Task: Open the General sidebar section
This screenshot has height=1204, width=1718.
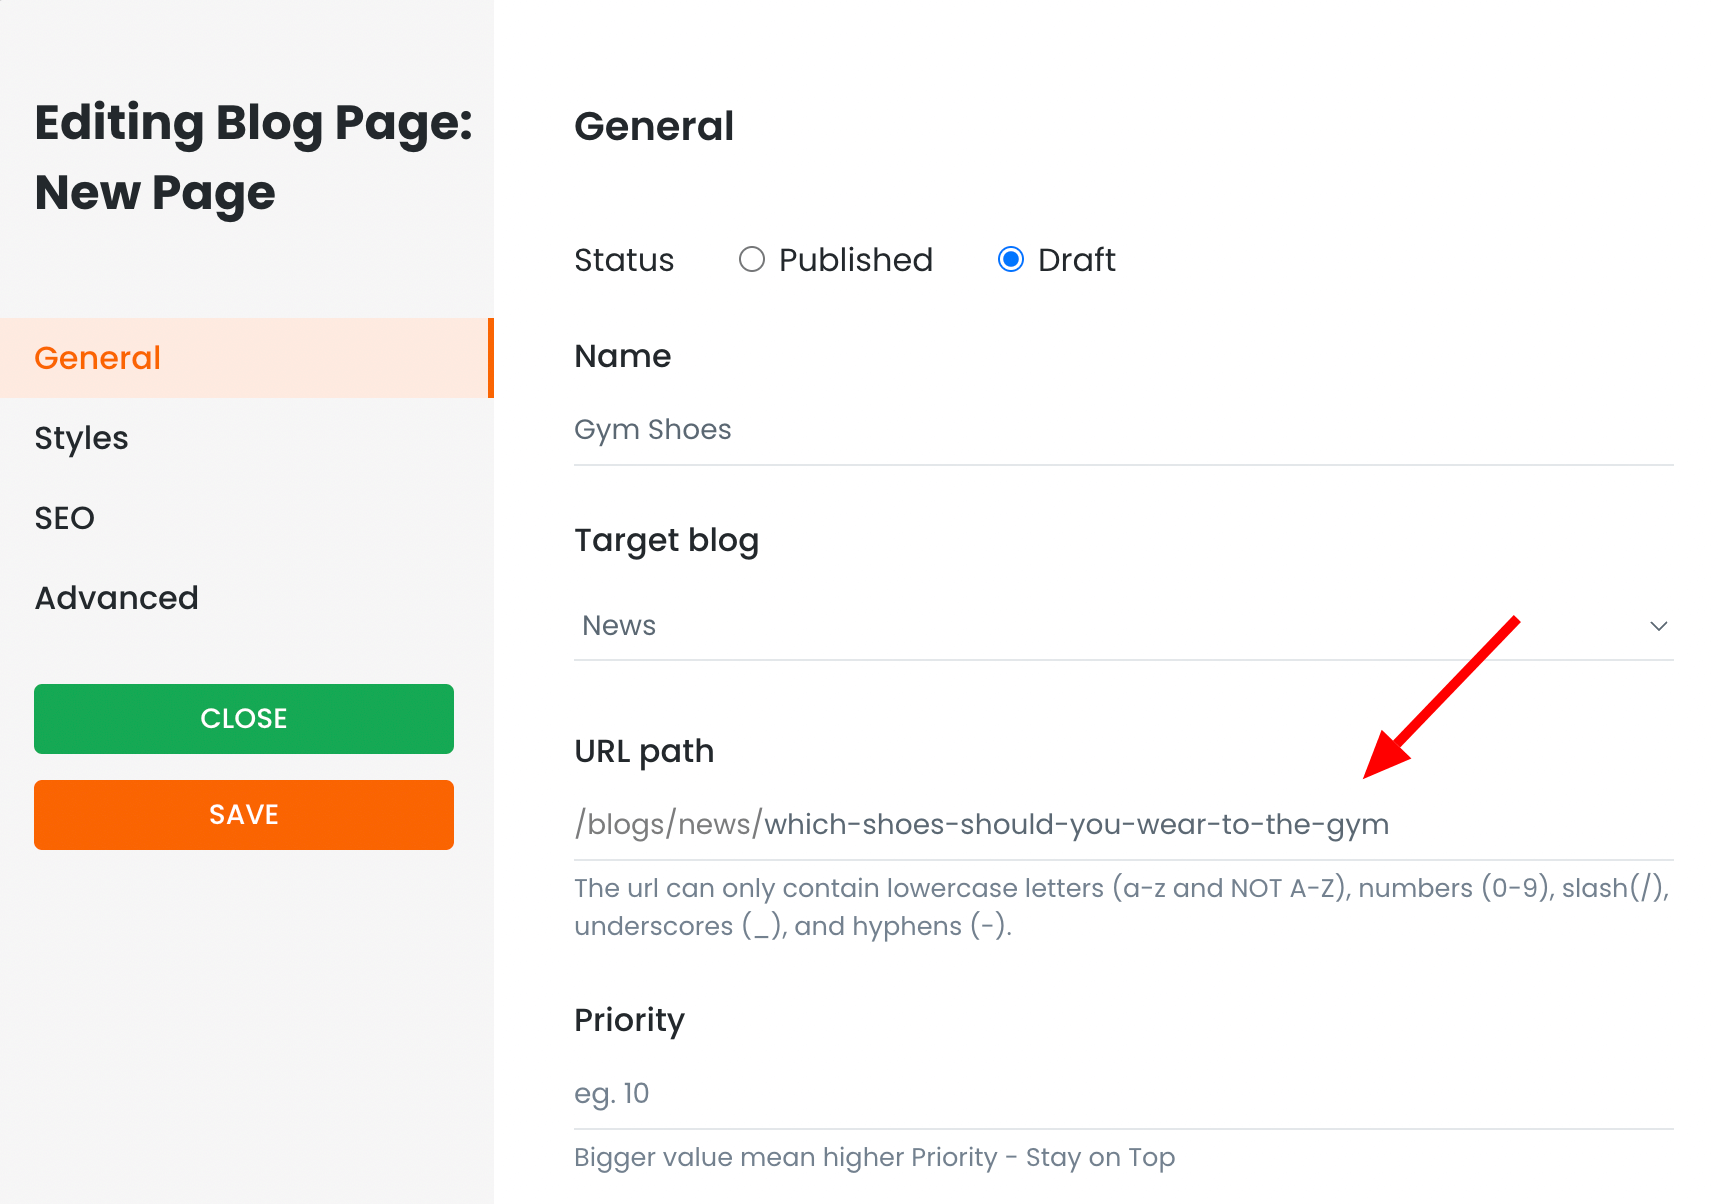Action: click(245, 358)
